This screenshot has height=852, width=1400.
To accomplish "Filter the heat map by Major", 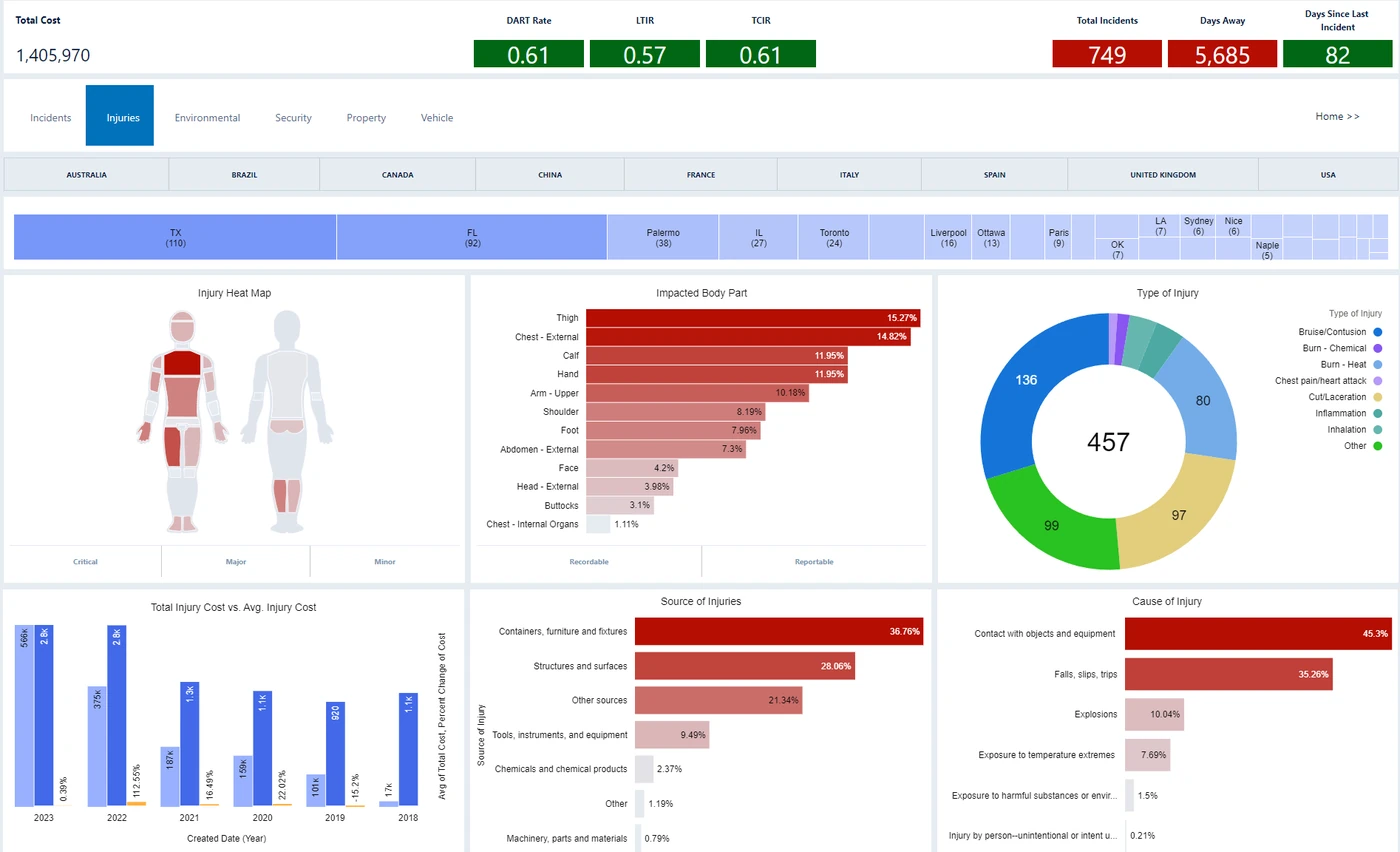I will pyautogui.click(x=236, y=561).
